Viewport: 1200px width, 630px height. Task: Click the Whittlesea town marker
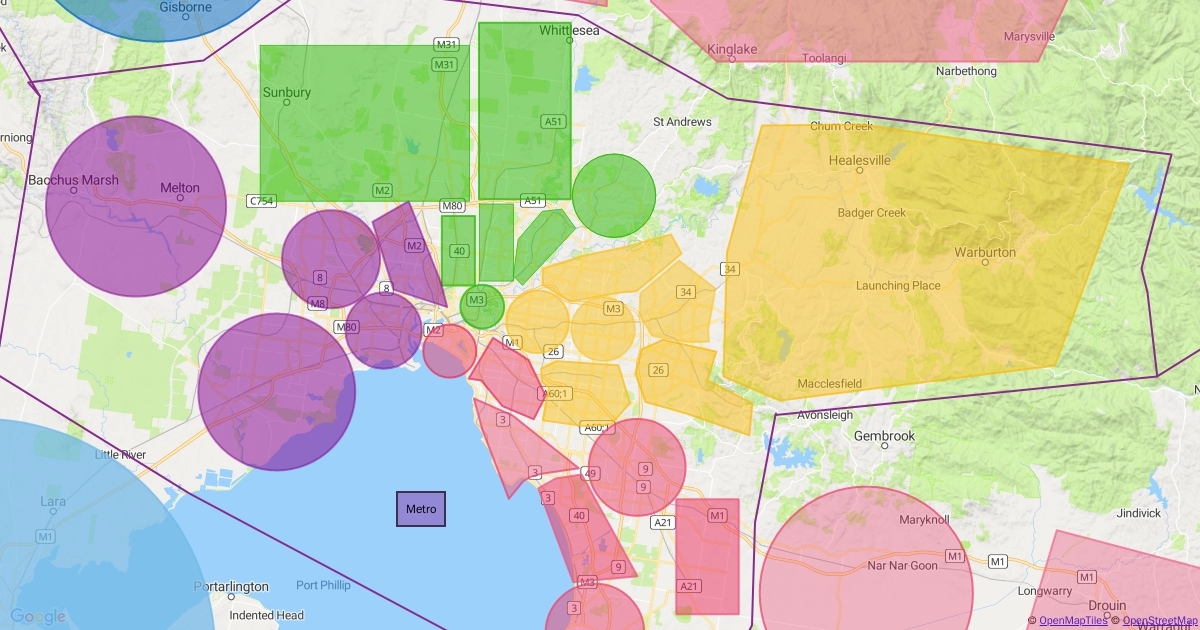coord(569,41)
